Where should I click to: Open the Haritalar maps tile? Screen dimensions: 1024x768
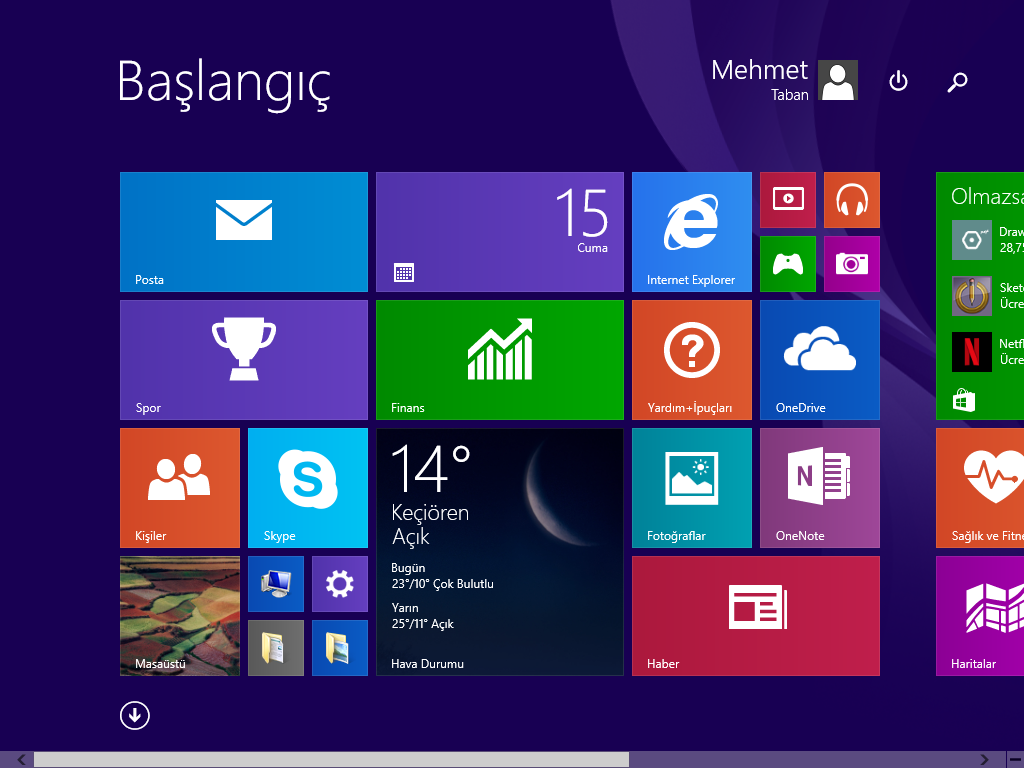980,616
